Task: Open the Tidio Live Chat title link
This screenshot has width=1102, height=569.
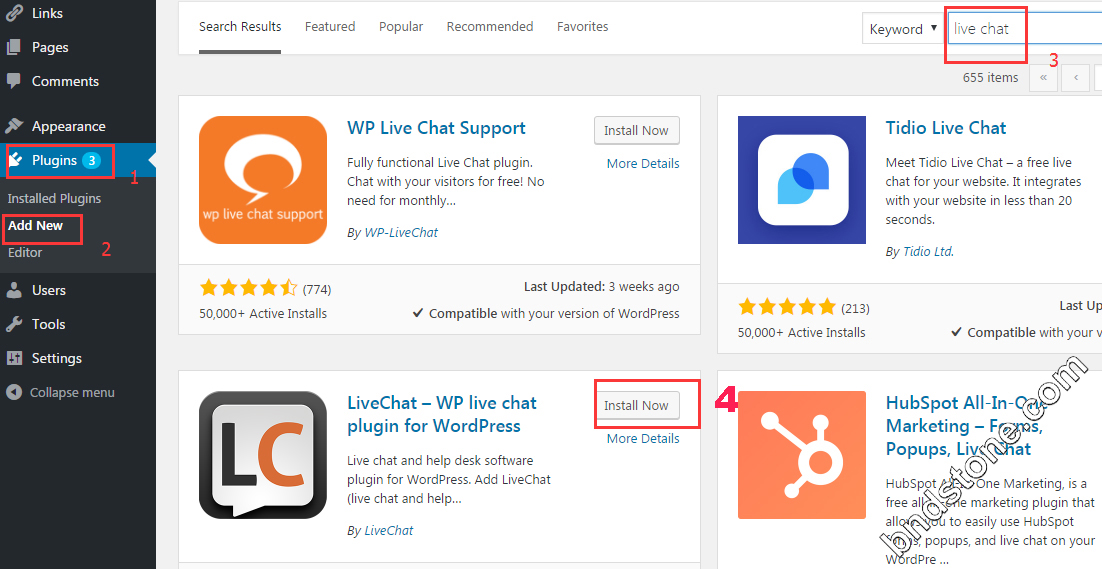Action: point(946,128)
